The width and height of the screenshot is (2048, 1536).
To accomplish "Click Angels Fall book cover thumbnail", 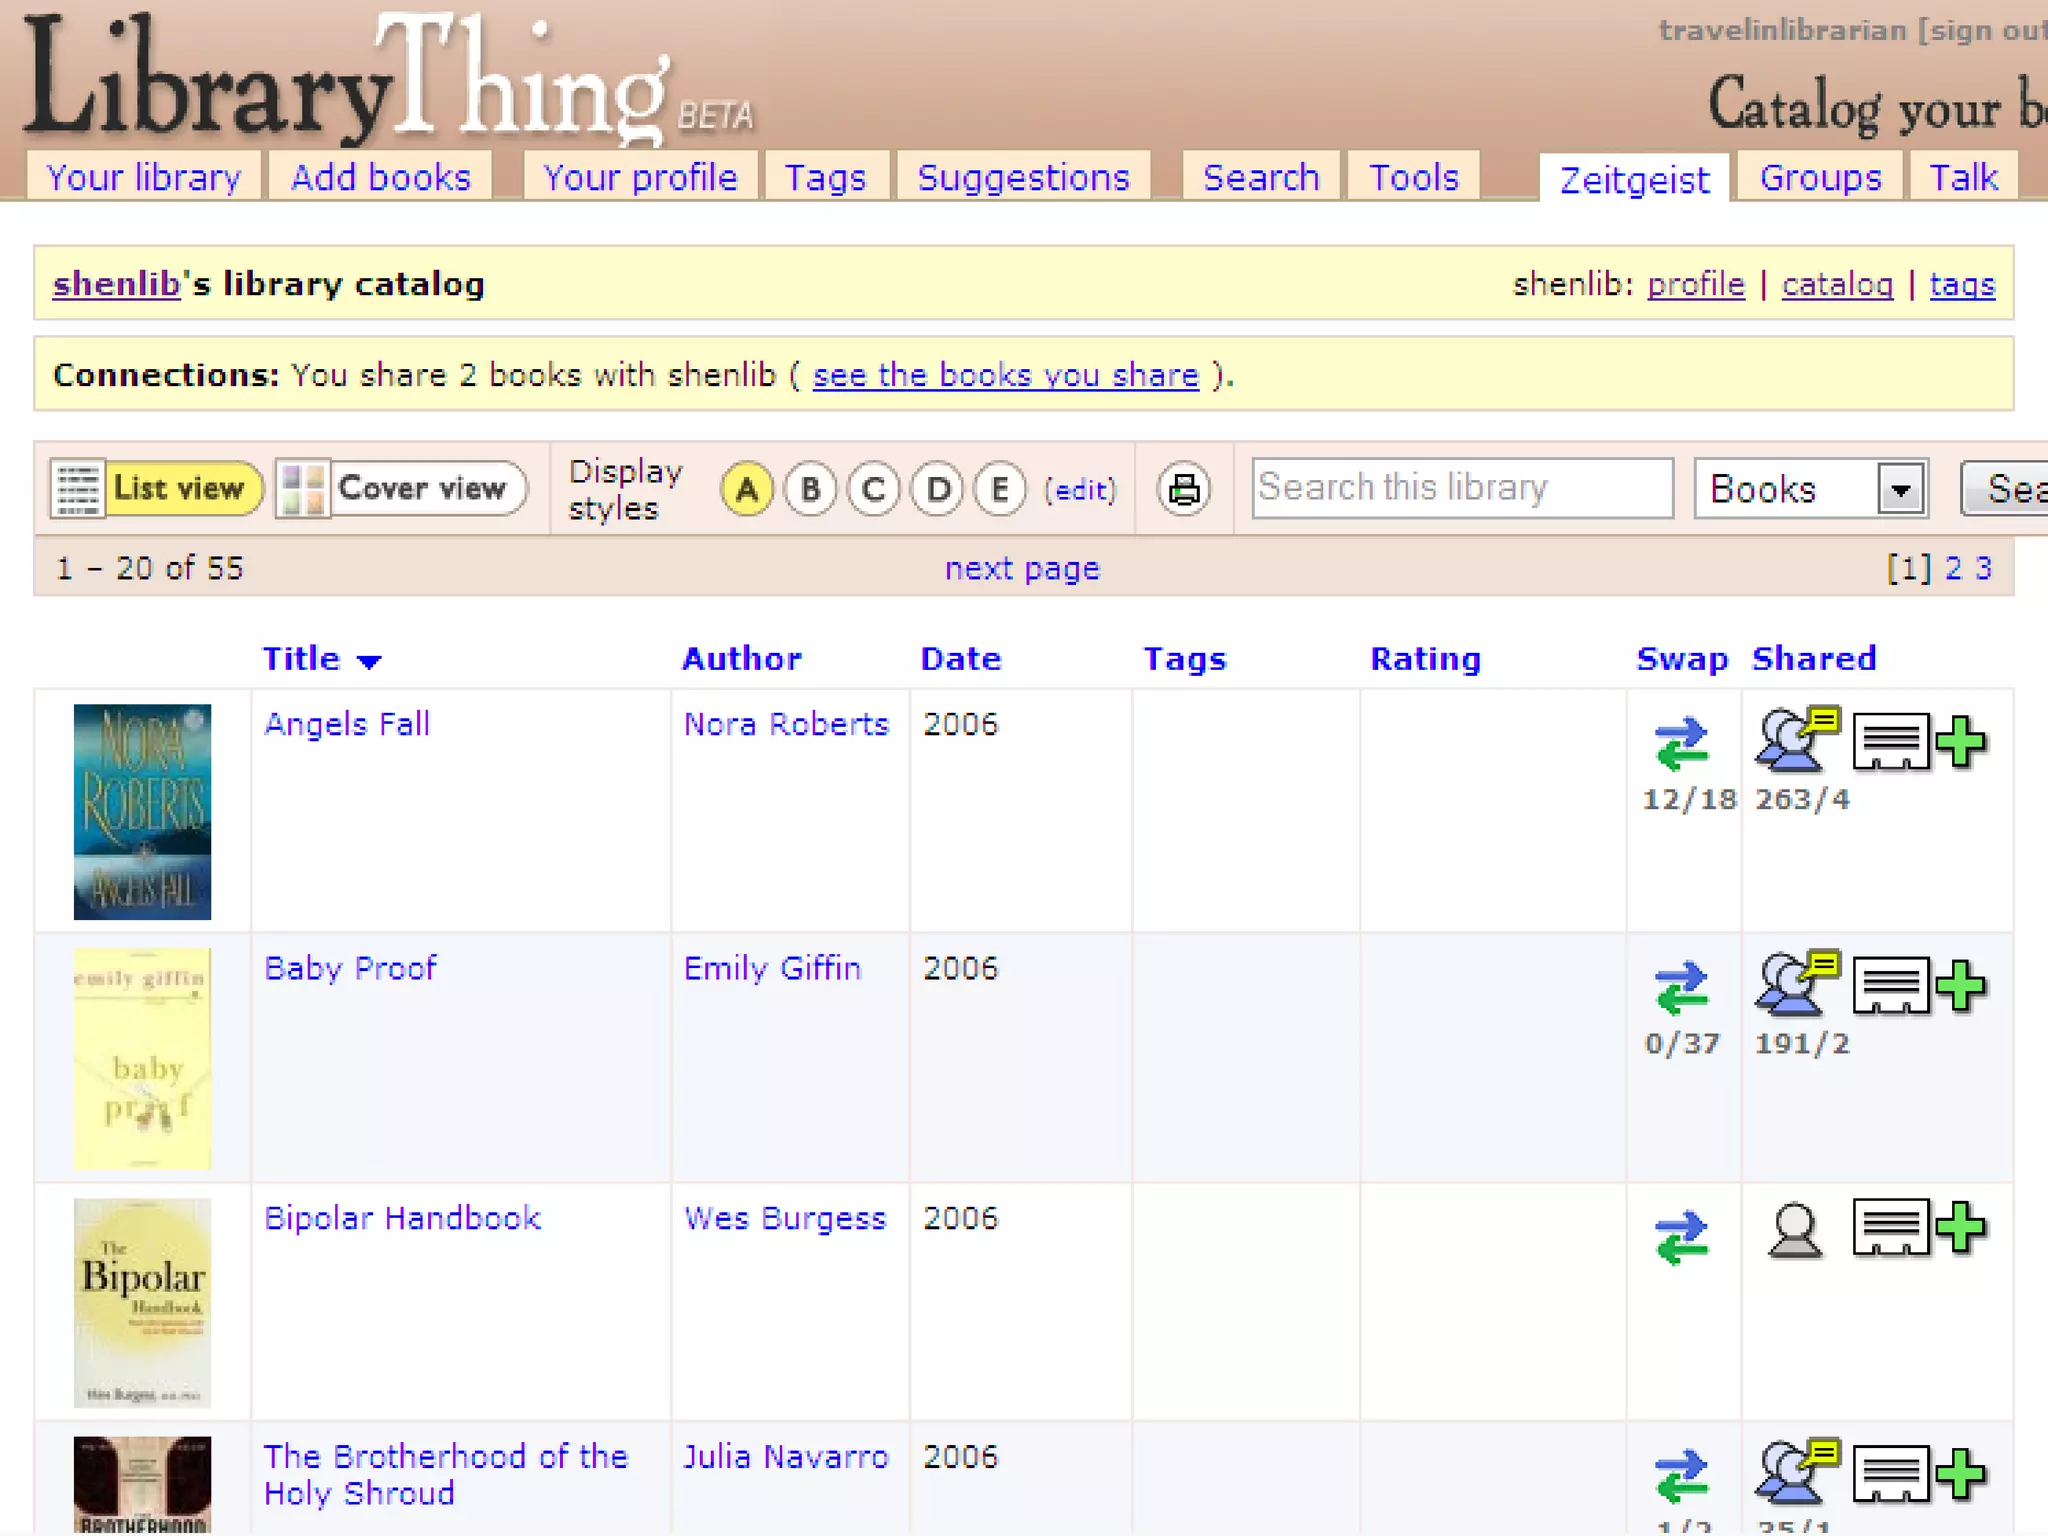I will click(x=142, y=811).
